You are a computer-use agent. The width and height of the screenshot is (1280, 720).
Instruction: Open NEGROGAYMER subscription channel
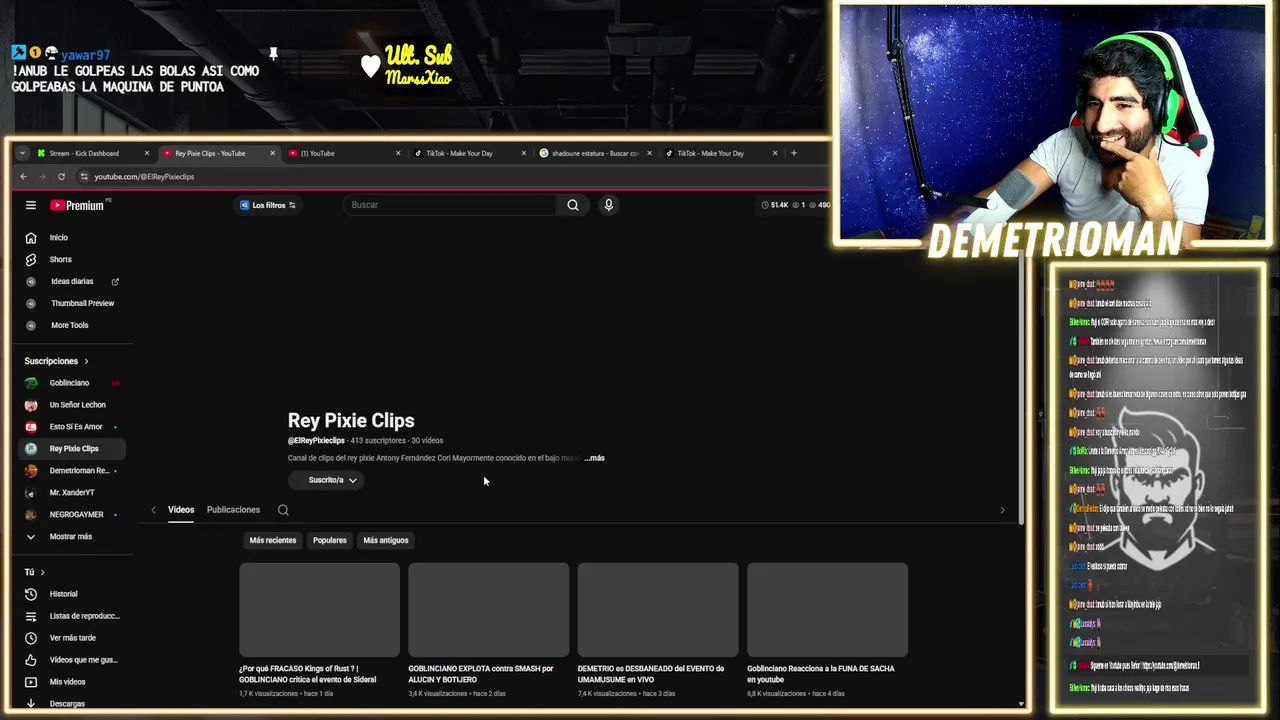point(72,515)
